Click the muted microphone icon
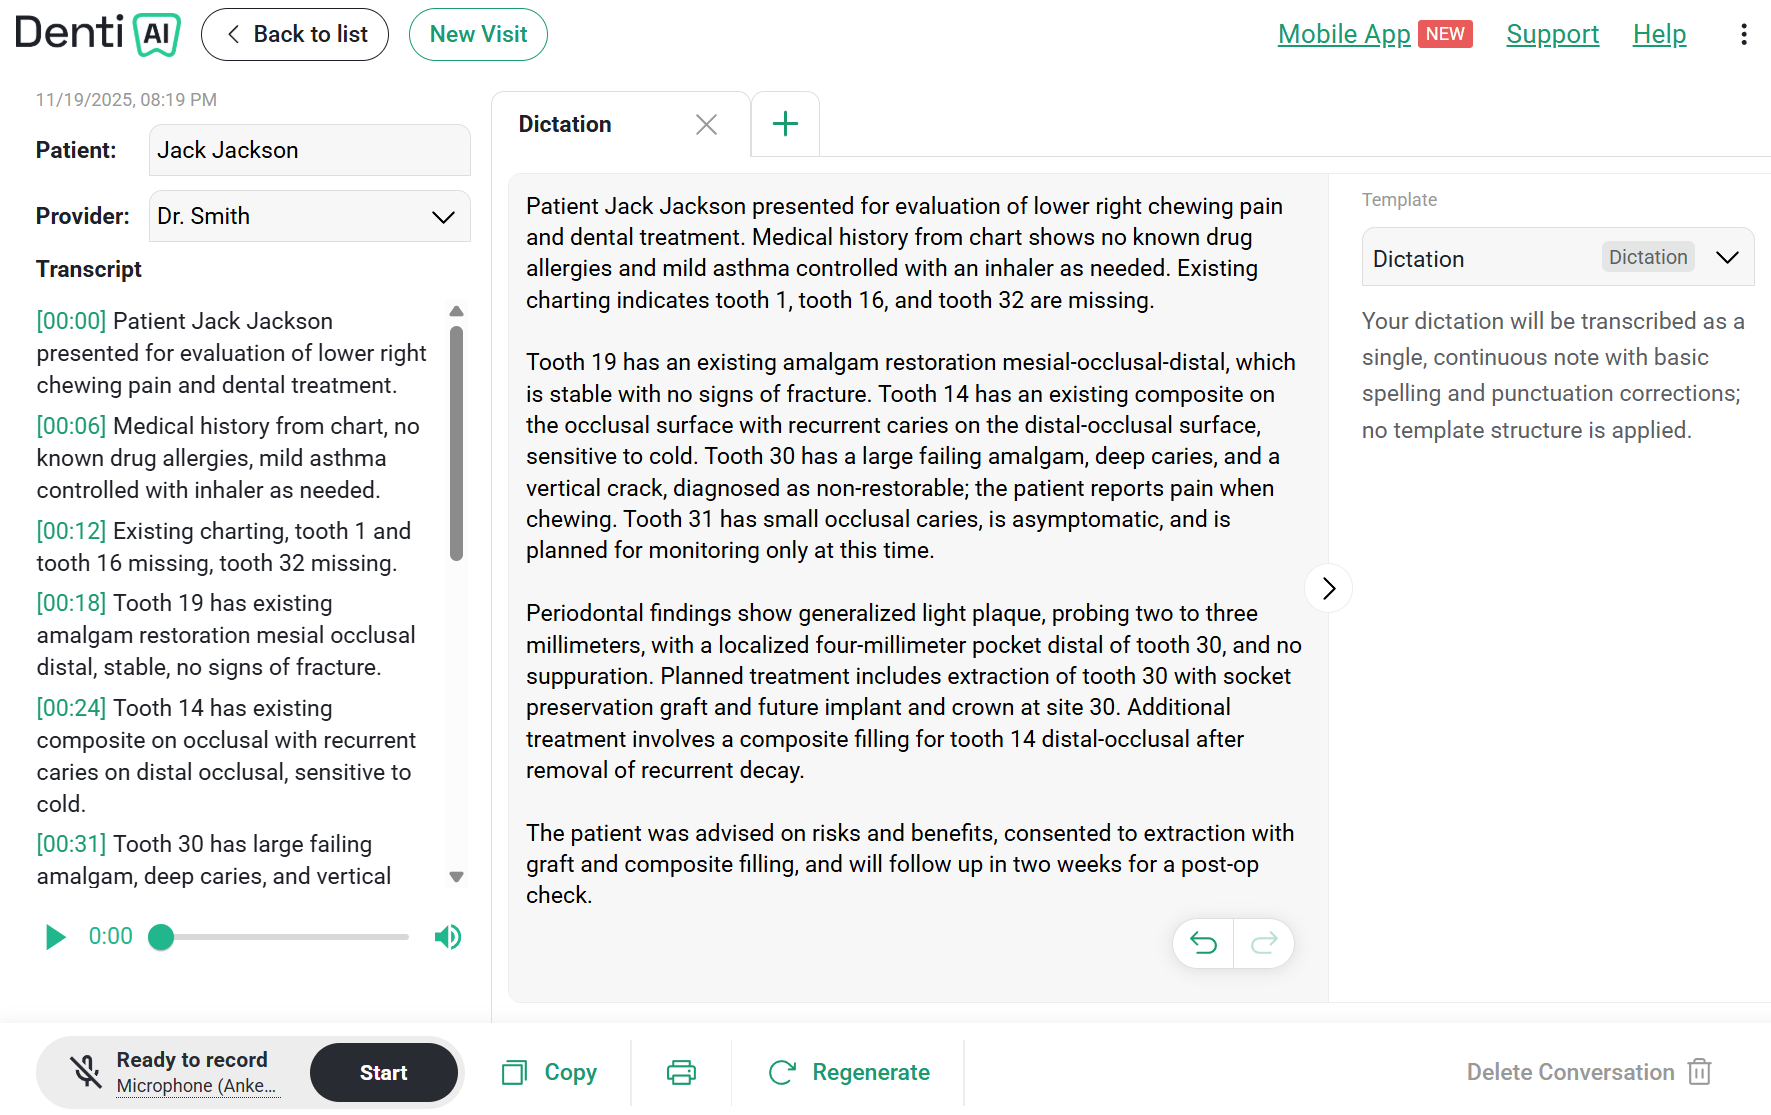 86,1072
